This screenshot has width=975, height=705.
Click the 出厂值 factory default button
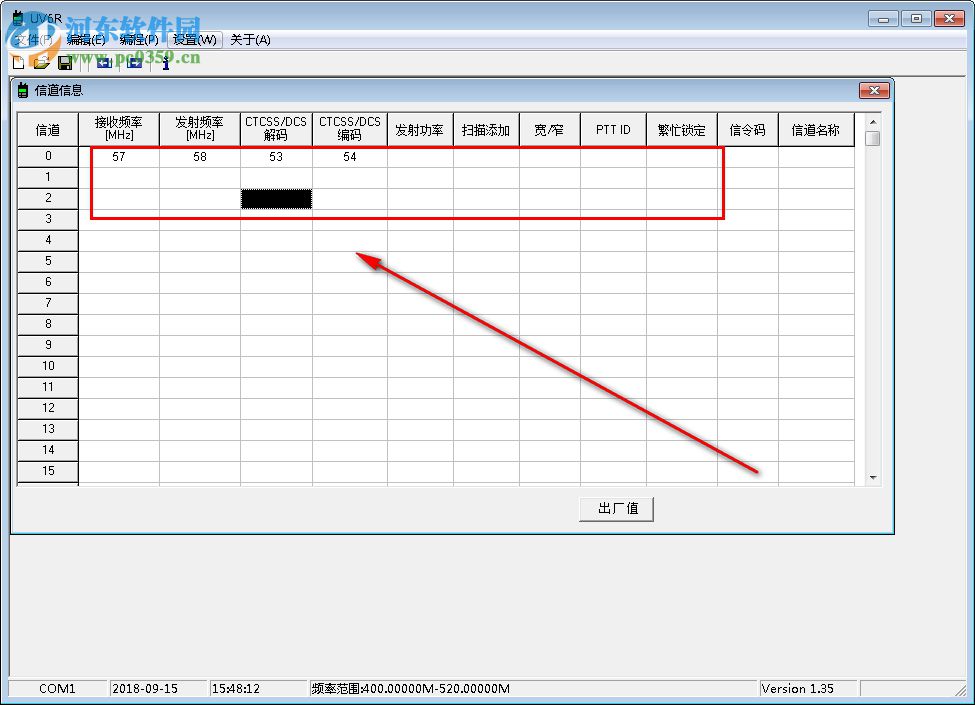[x=616, y=509]
